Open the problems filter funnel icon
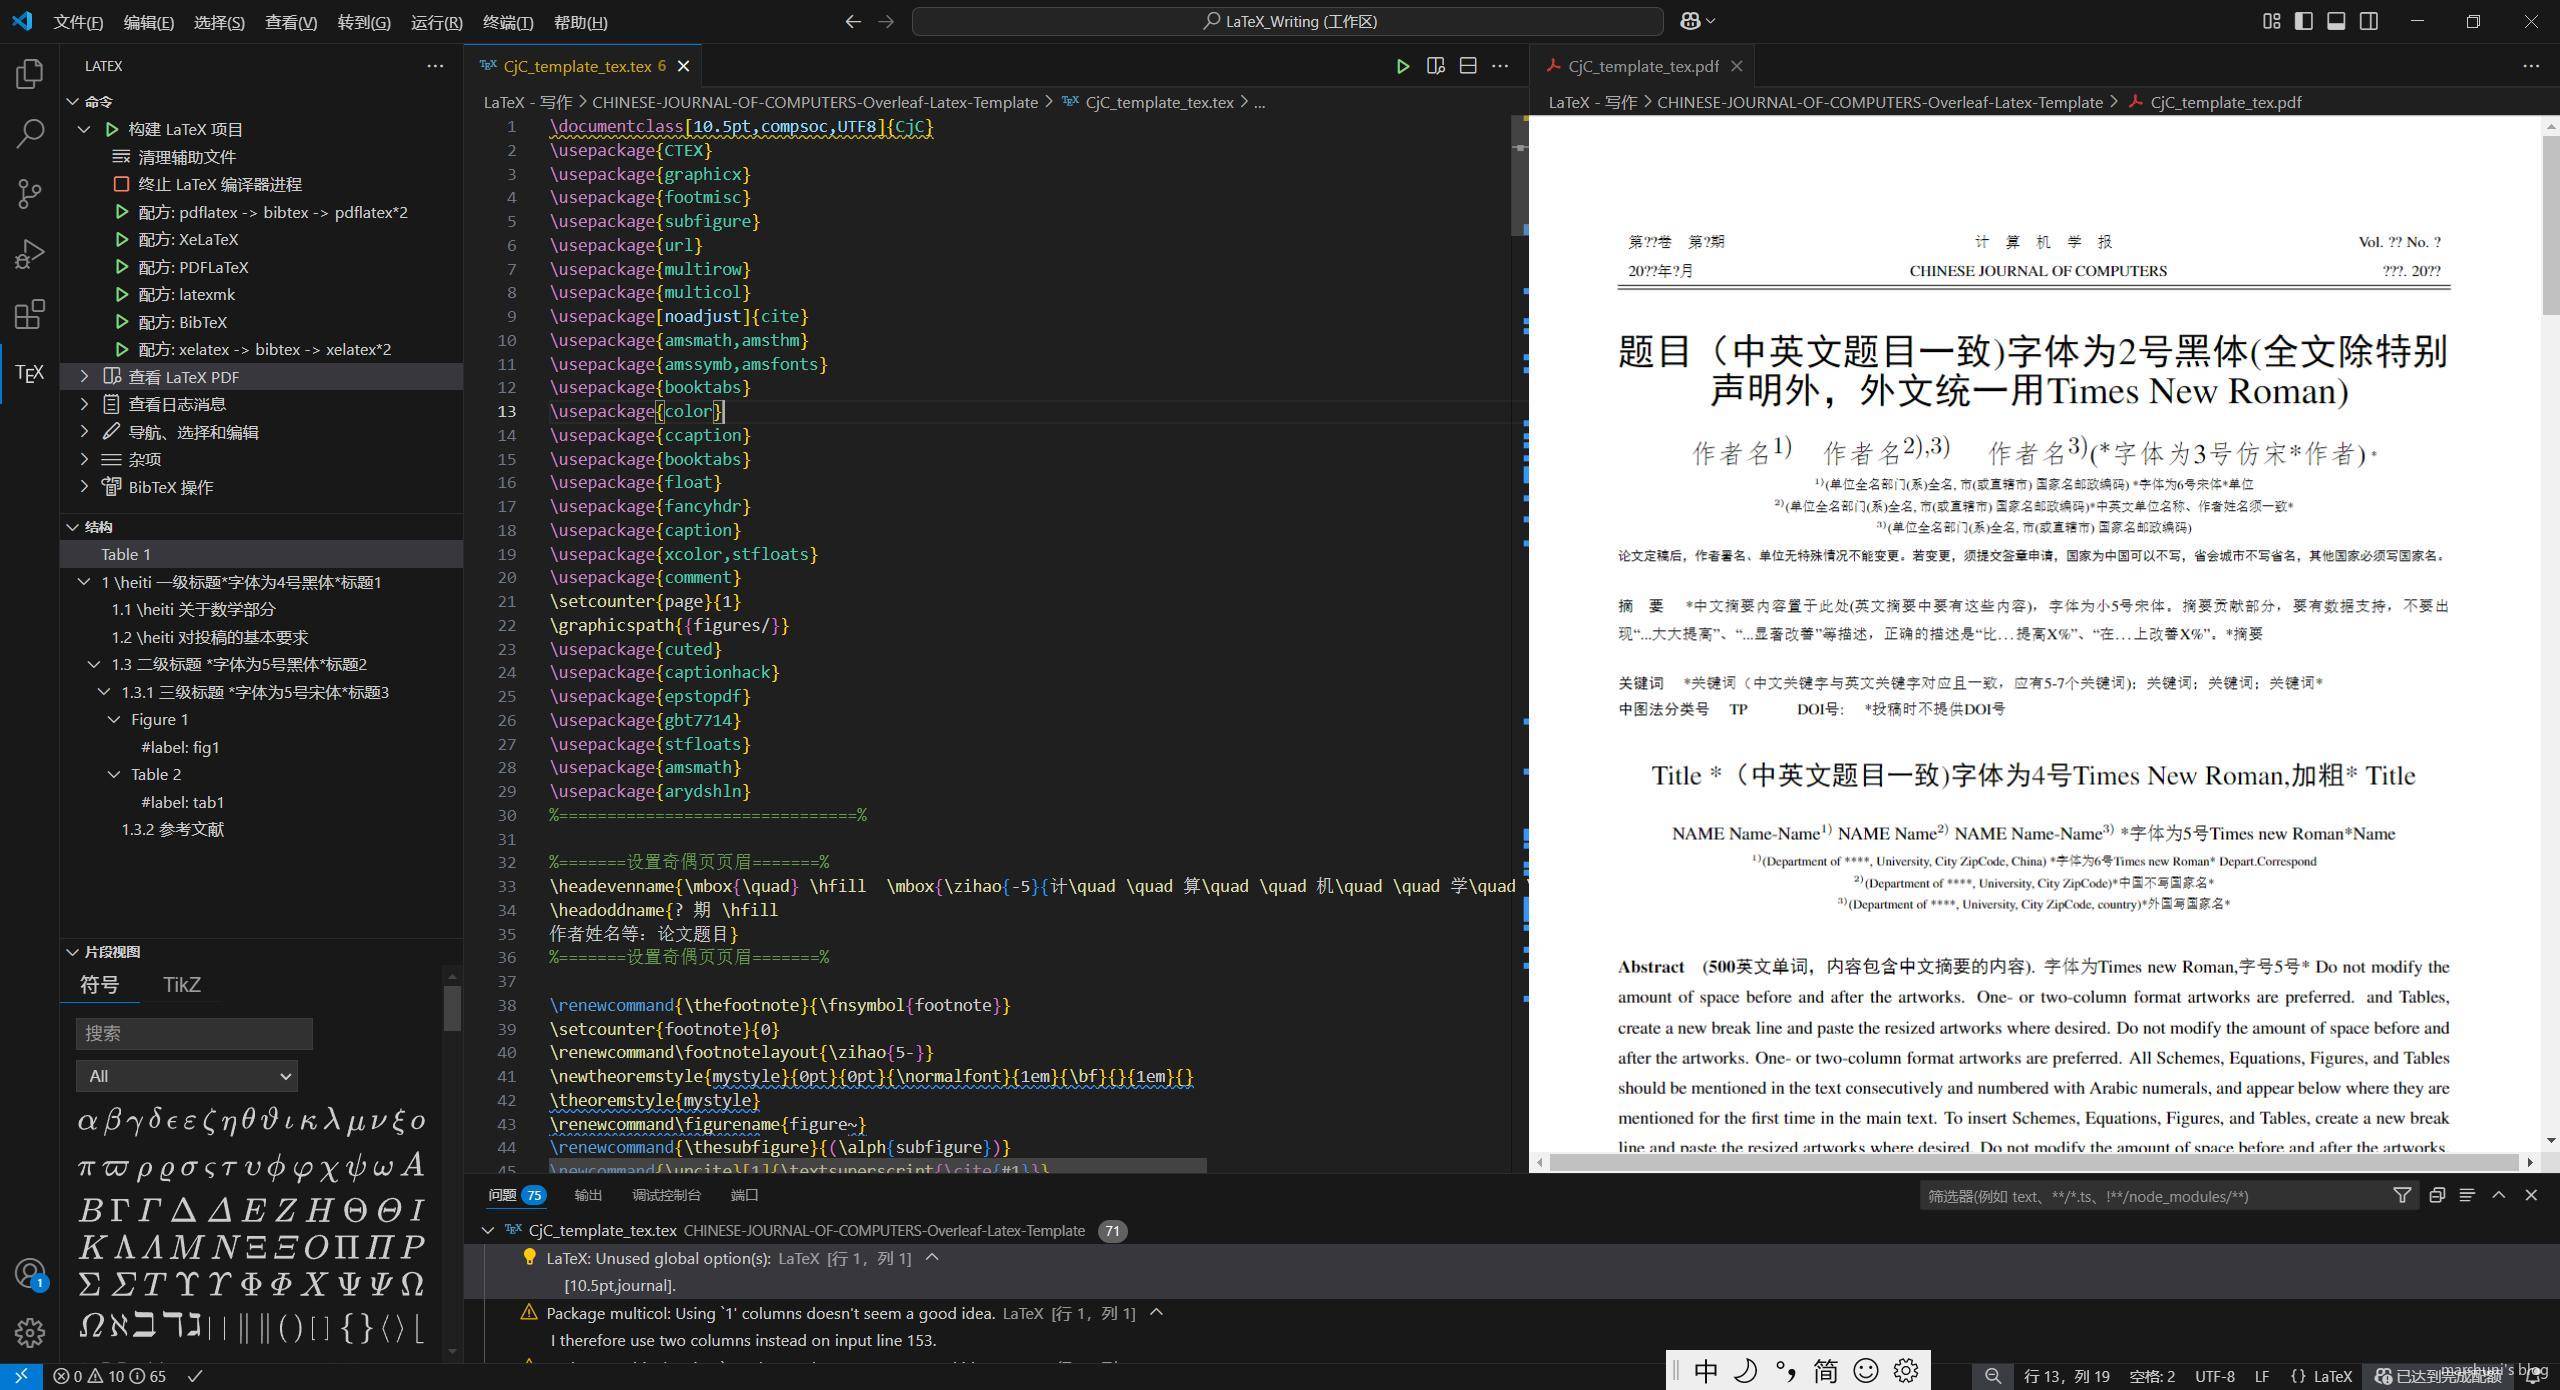This screenshot has width=2560, height=1390. pyautogui.click(x=2402, y=1195)
